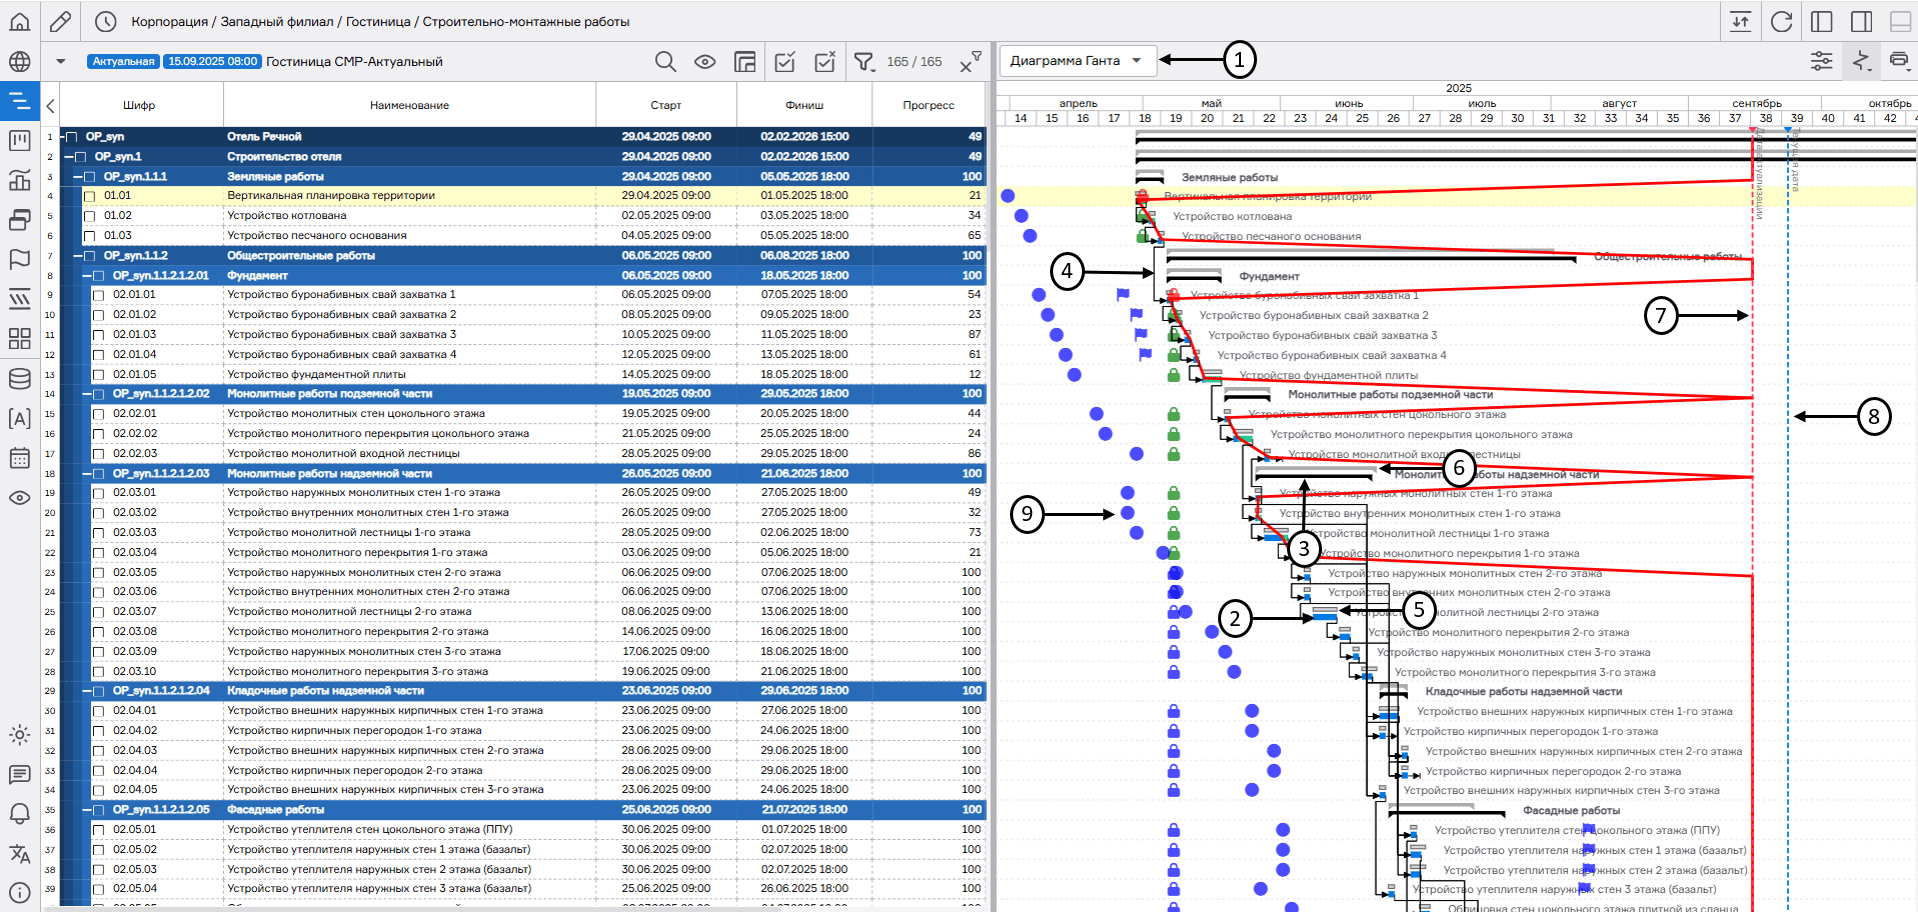
Task: Open the clock history icon
Action: (106, 21)
